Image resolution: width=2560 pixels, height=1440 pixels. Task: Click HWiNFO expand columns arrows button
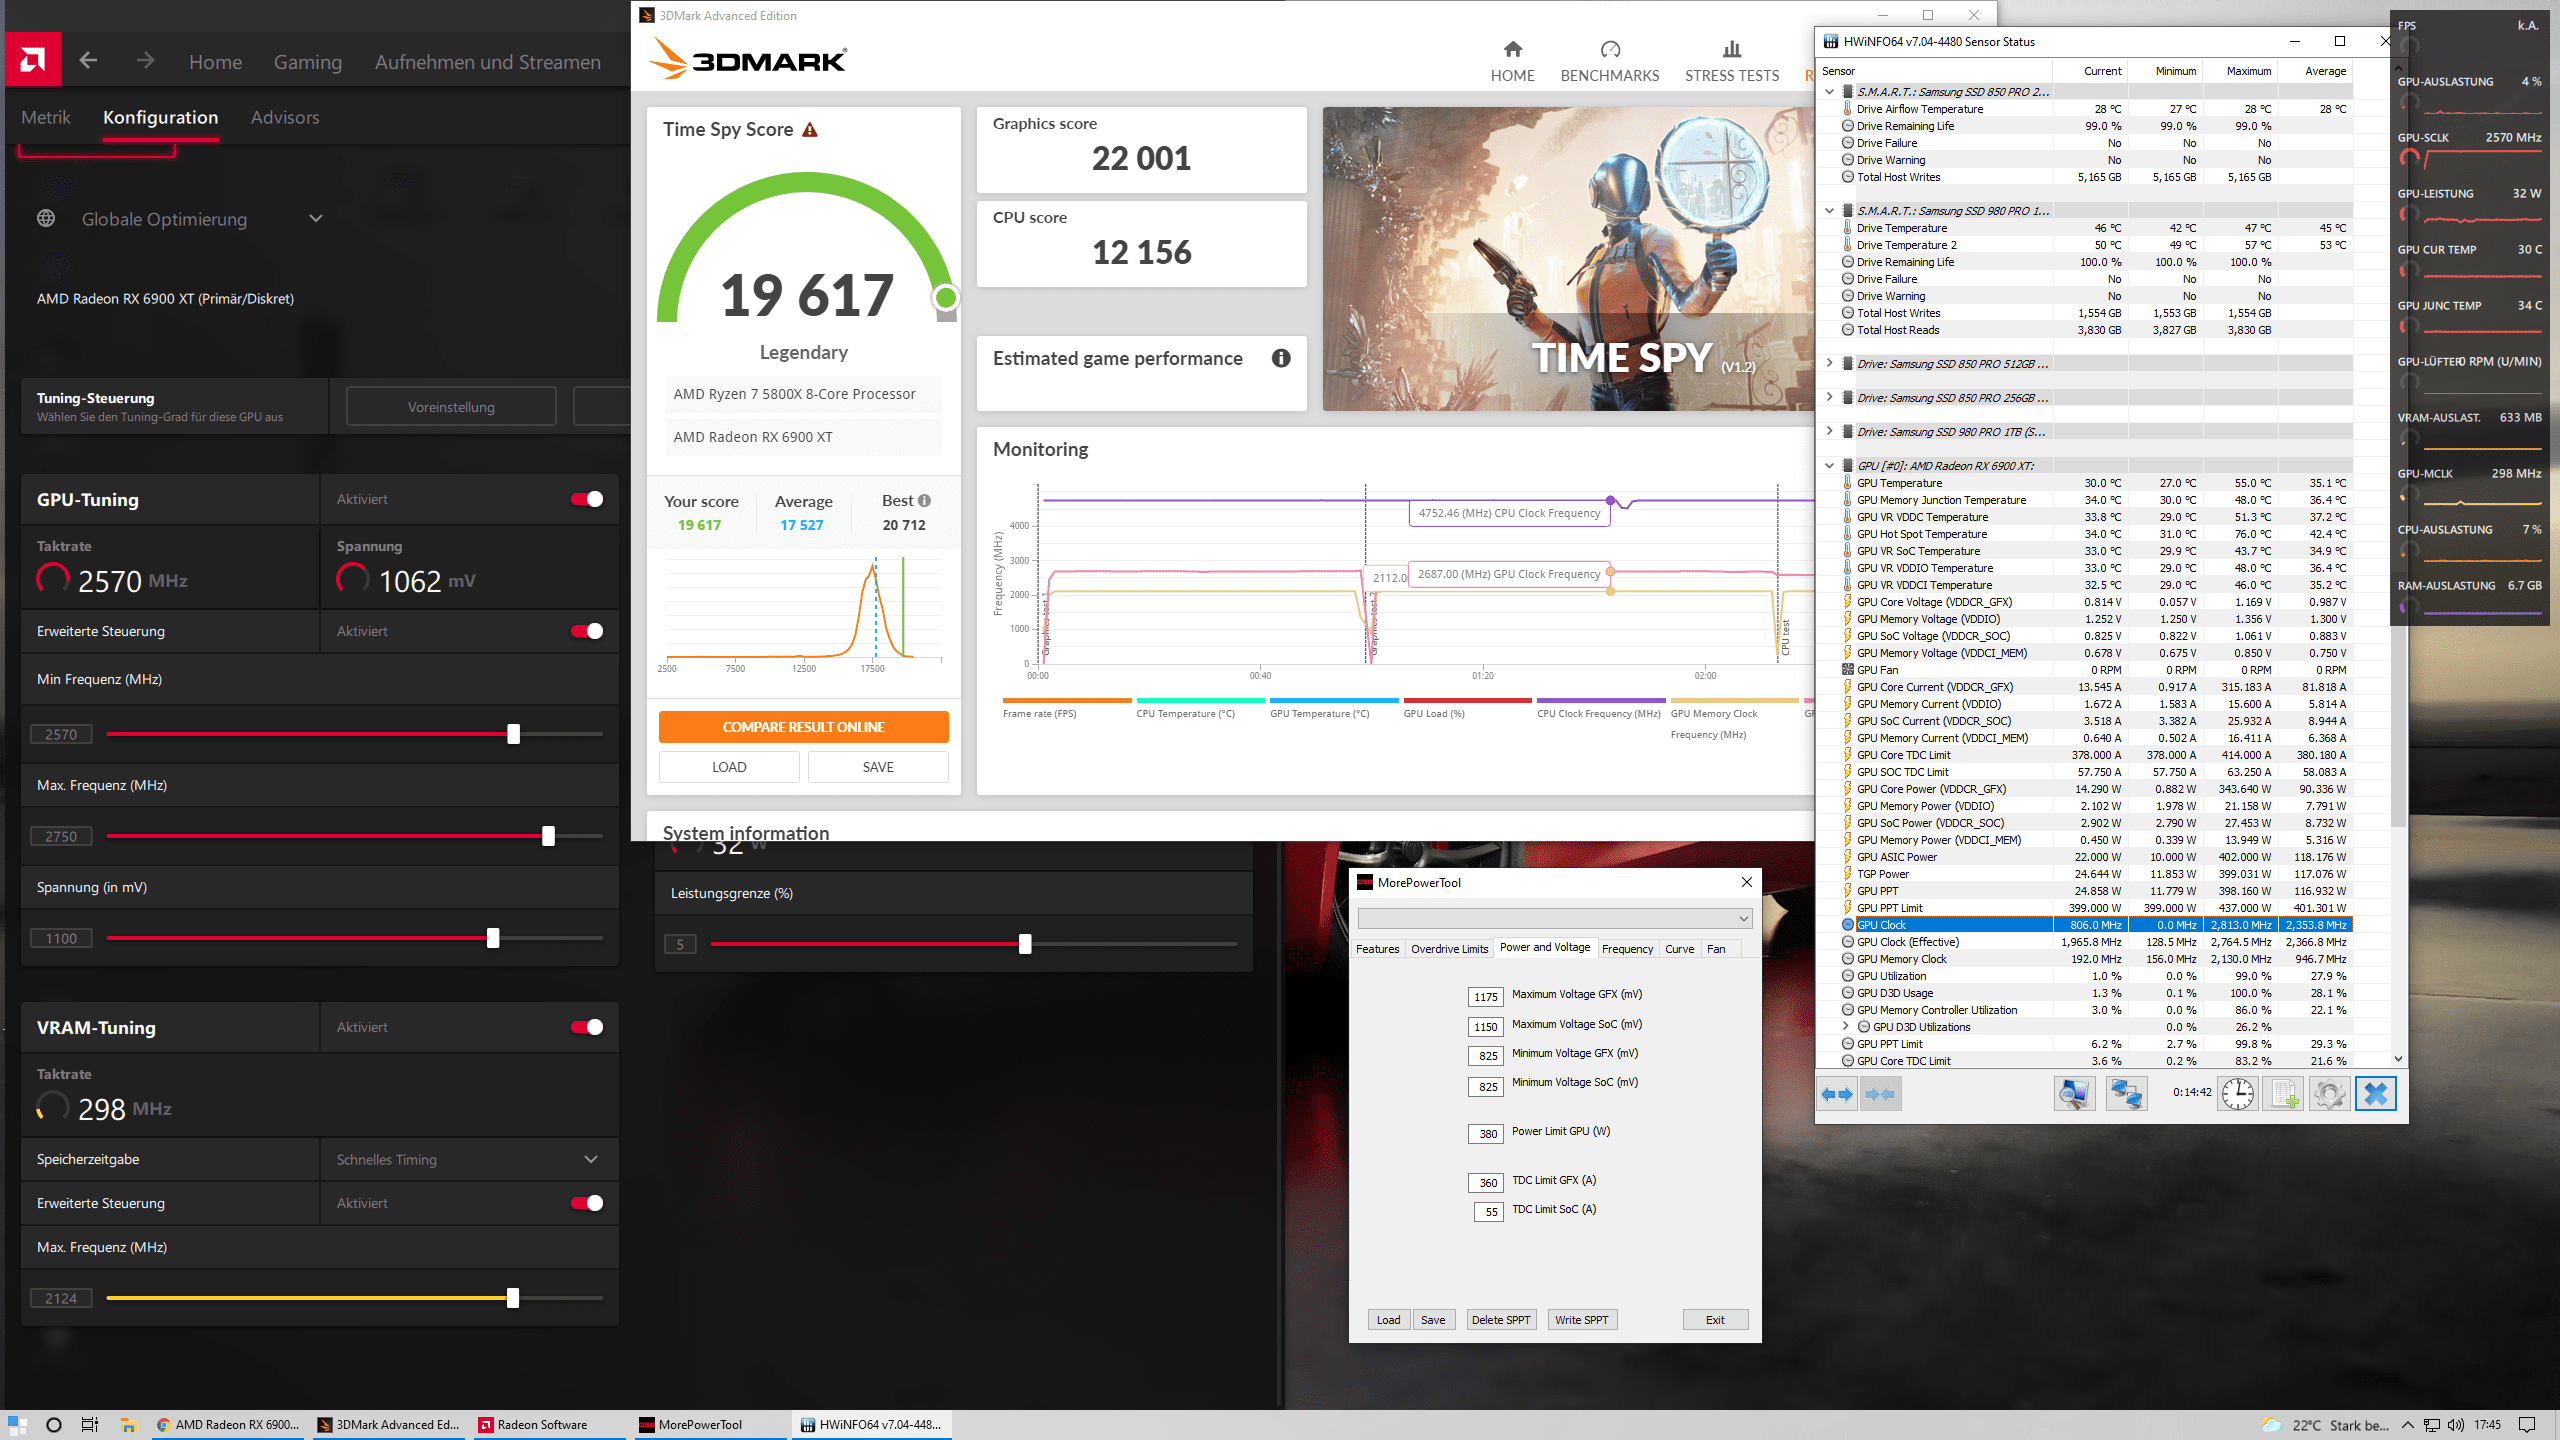1837,1094
